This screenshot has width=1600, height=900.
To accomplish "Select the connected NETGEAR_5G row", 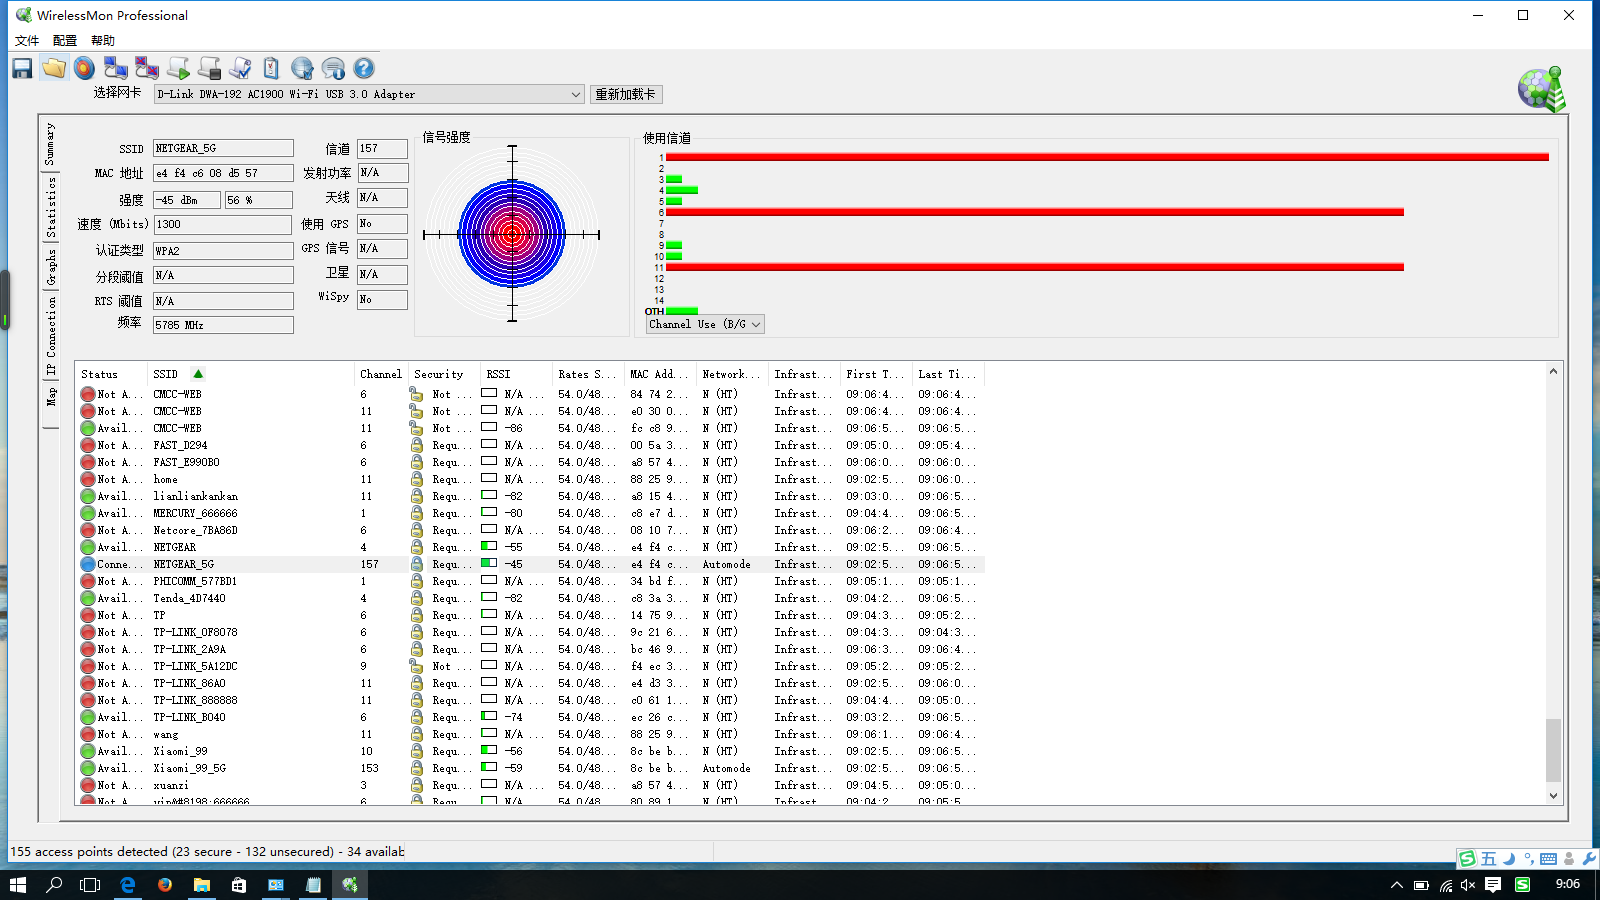I will (x=530, y=564).
